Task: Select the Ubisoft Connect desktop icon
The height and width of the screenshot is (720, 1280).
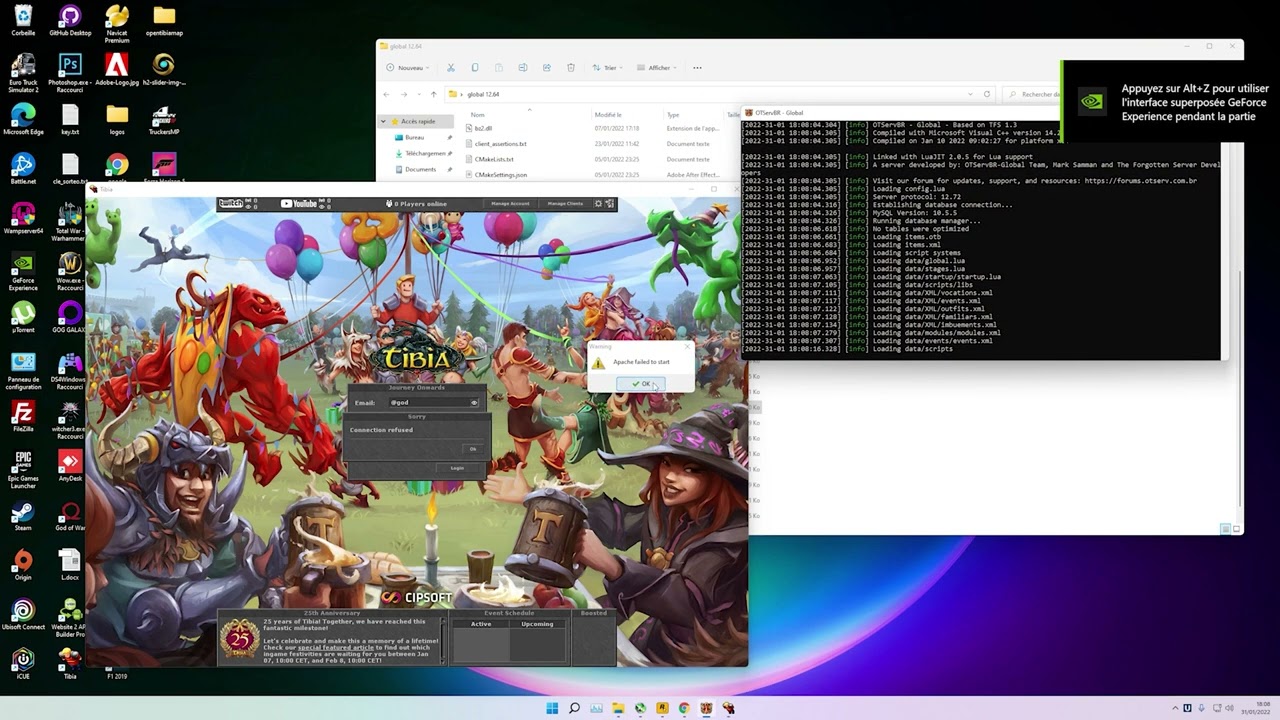Action: coord(22,615)
